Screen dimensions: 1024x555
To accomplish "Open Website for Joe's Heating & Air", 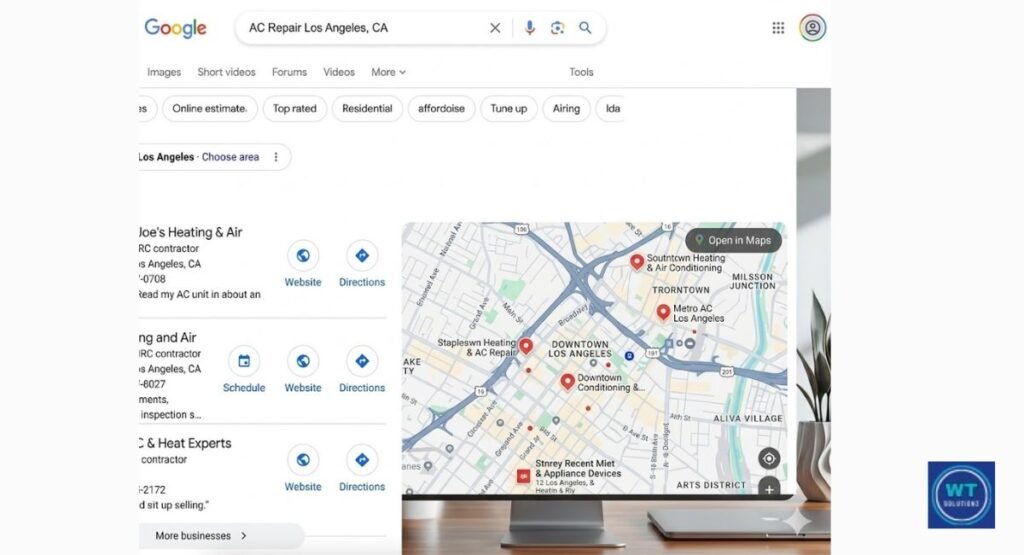I will click(x=303, y=265).
